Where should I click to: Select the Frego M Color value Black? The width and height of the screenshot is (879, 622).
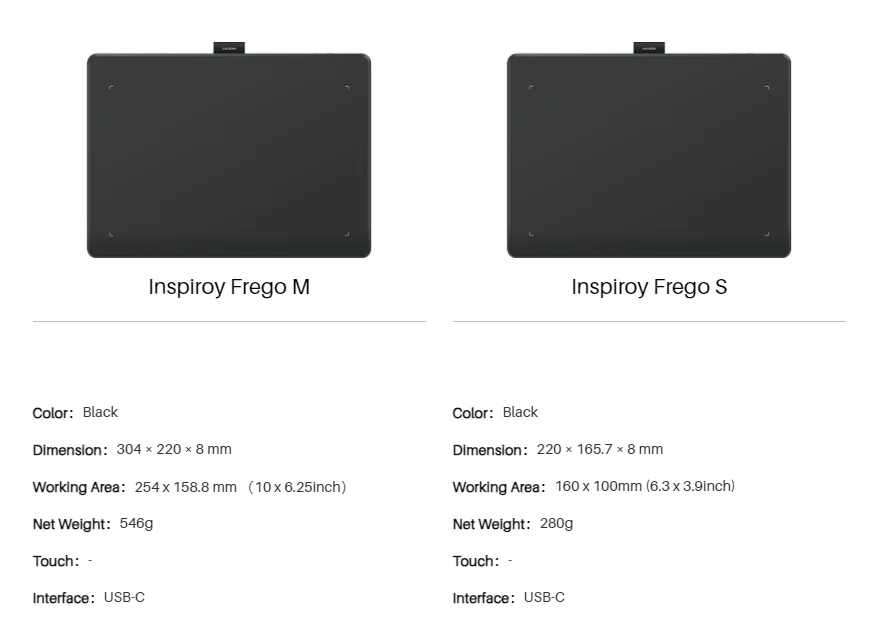[100, 412]
